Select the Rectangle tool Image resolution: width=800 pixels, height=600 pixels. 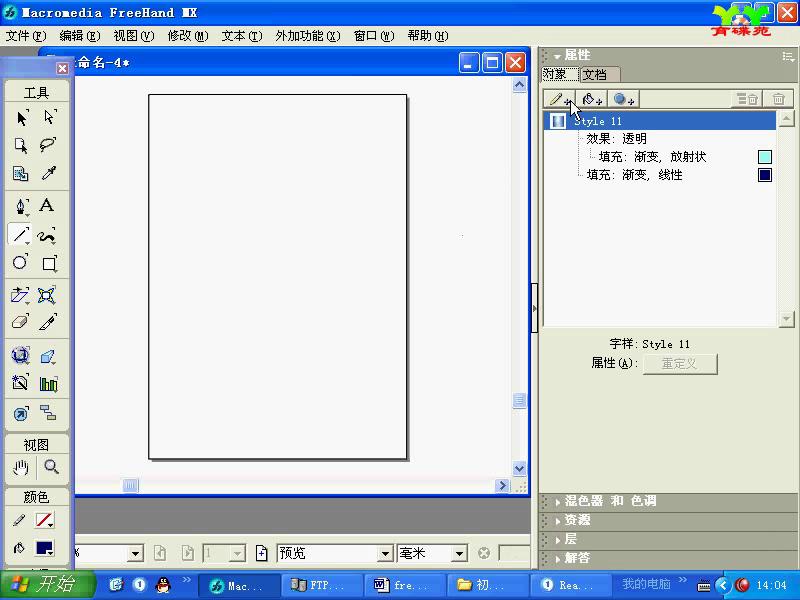coord(49,263)
